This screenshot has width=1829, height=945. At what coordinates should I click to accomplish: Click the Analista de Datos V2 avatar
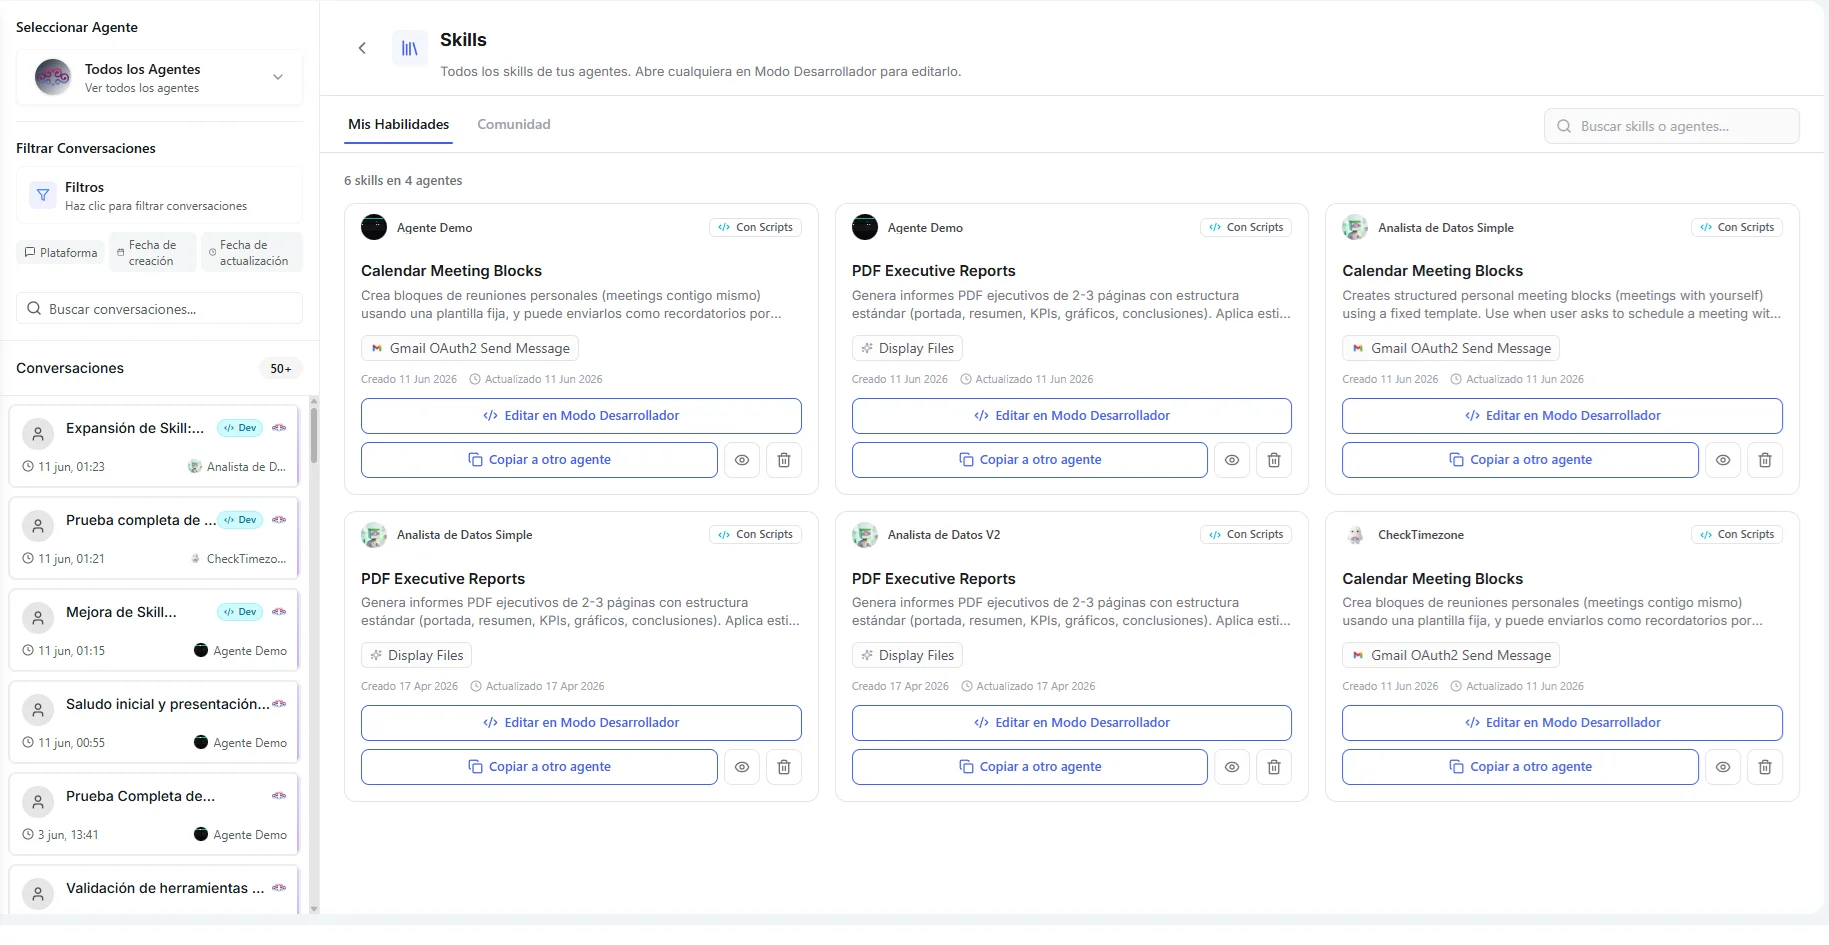[865, 535]
